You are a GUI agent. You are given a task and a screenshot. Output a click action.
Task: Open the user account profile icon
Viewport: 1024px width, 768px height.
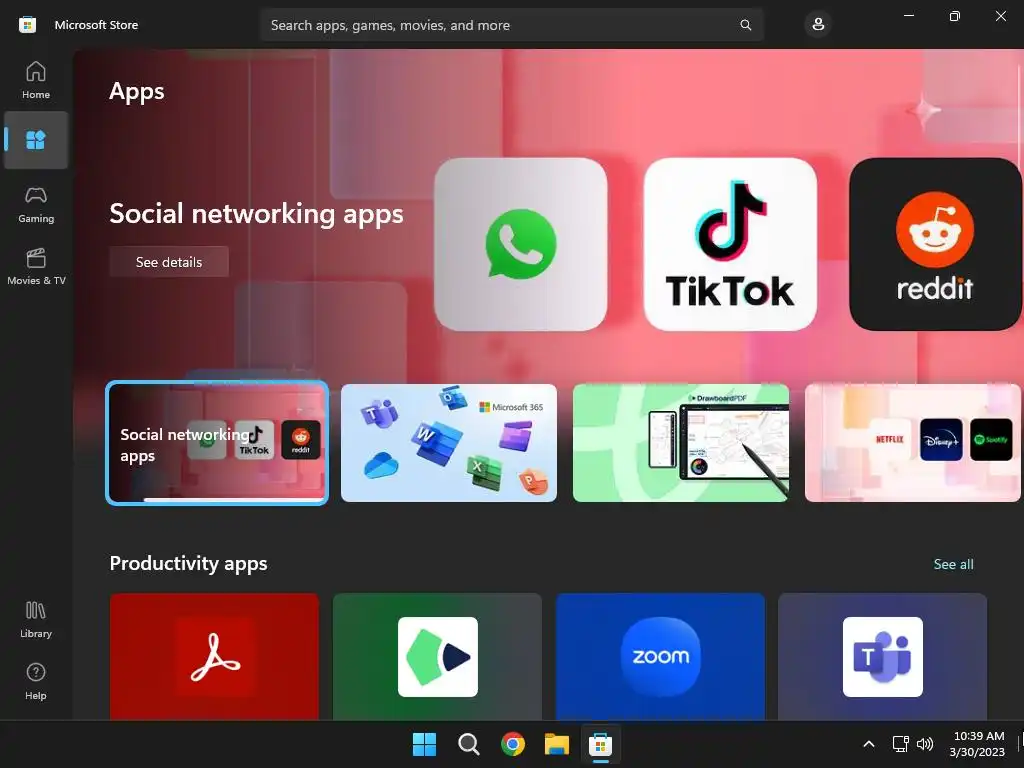(818, 25)
